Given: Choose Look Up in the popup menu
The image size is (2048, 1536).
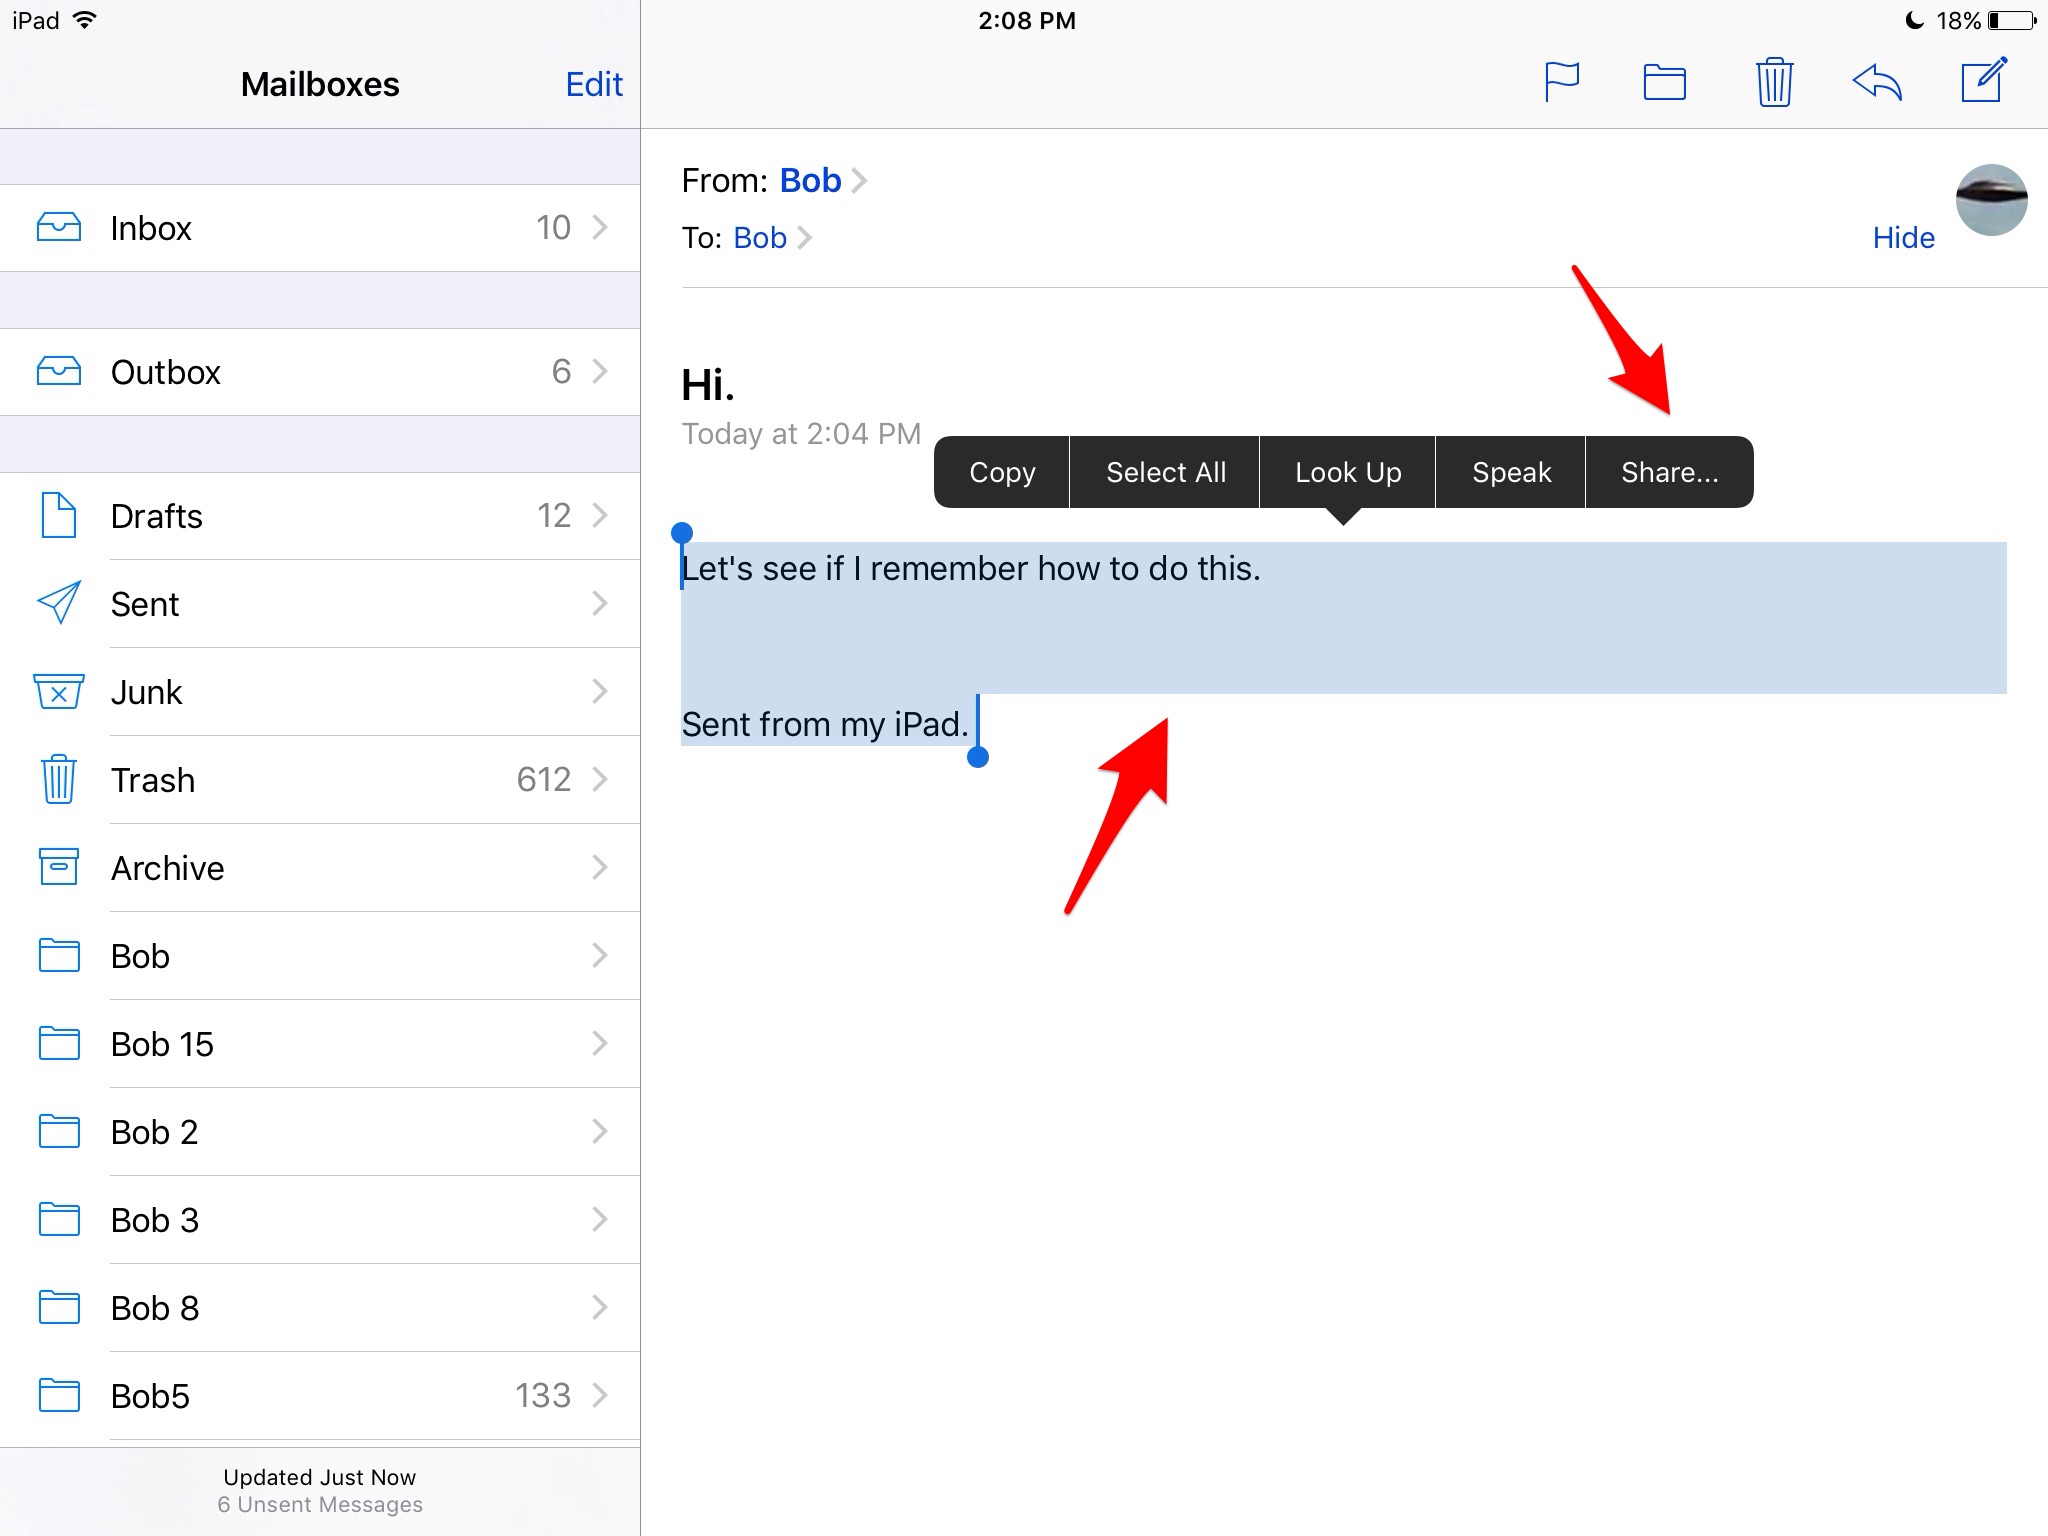Looking at the screenshot, I should [x=1347, y=472].
